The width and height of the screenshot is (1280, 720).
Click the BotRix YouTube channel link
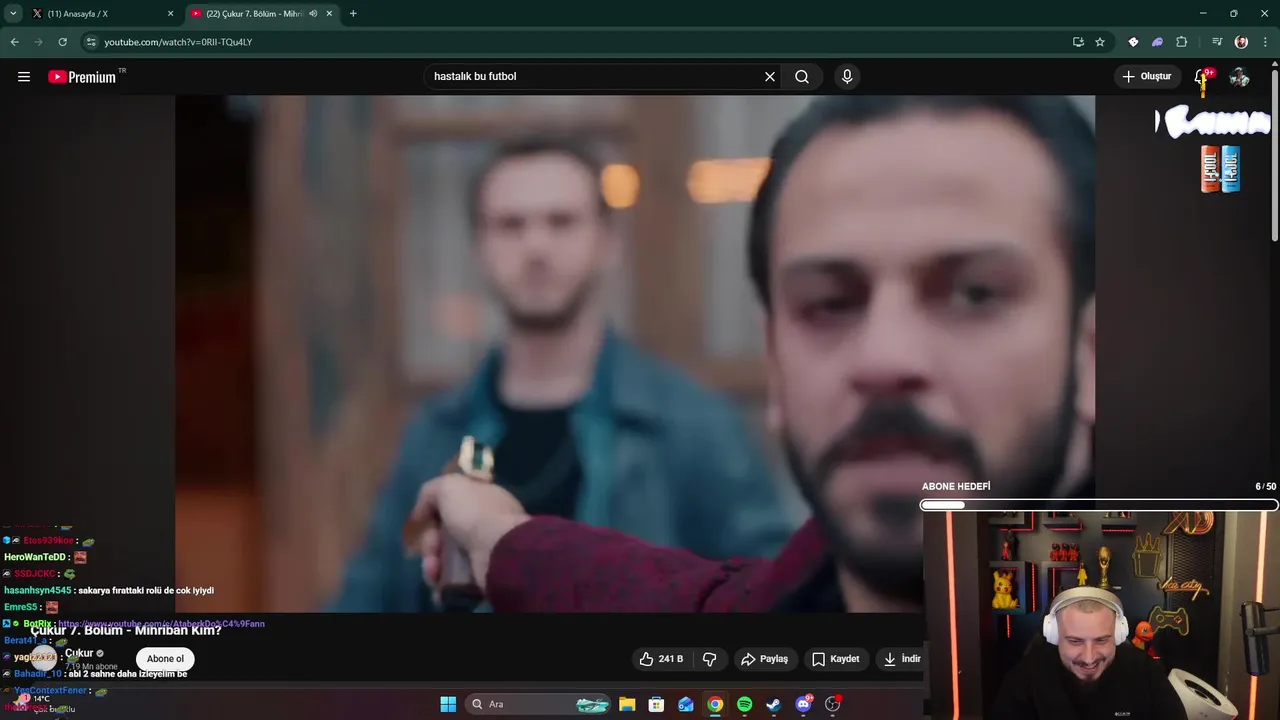(161, 624)
